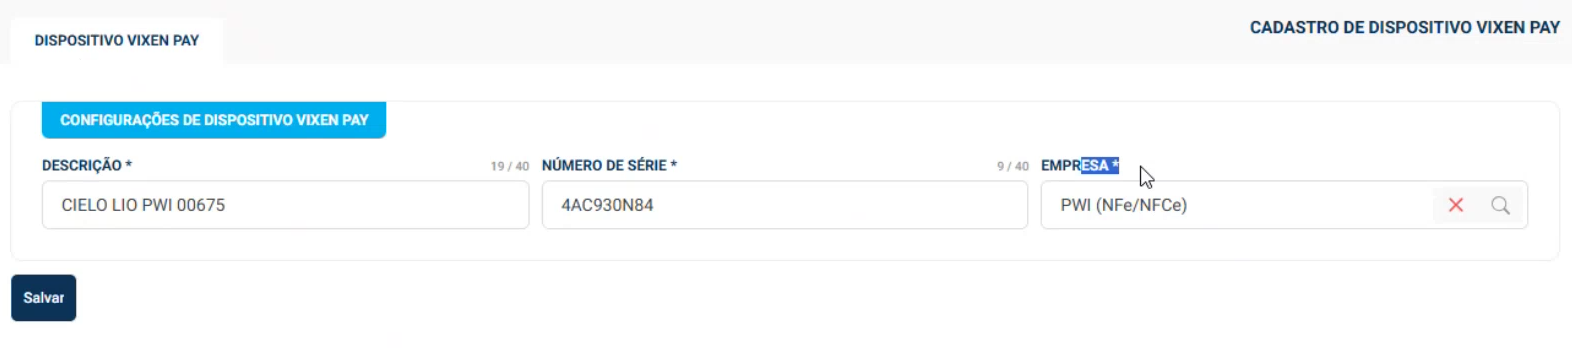The image size is (1572, 362).
Task: Switch to the Dispositivo Vixen Pay tab
Action: (x=117, y=41)
